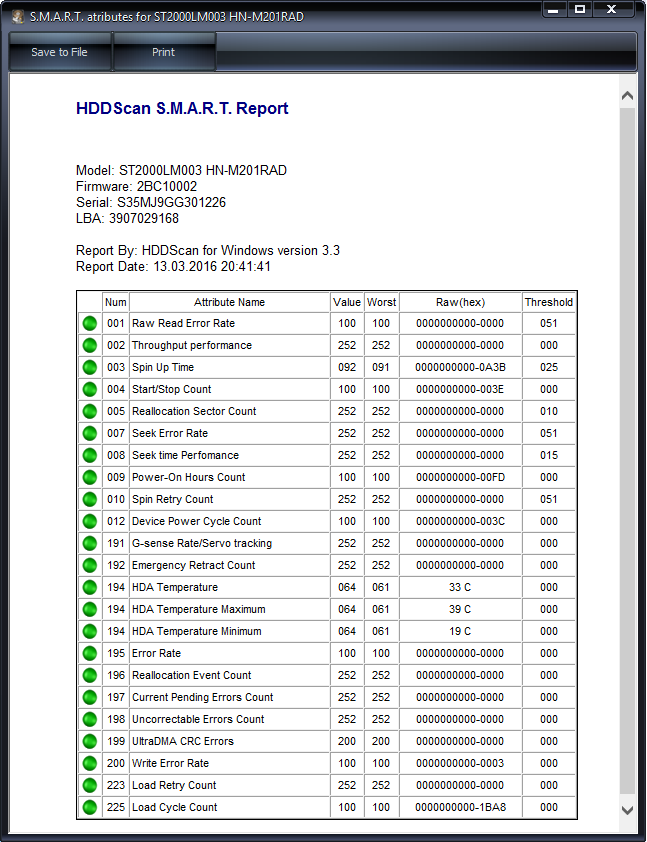Click the green status icon for Emergency Retract Count

90,565
